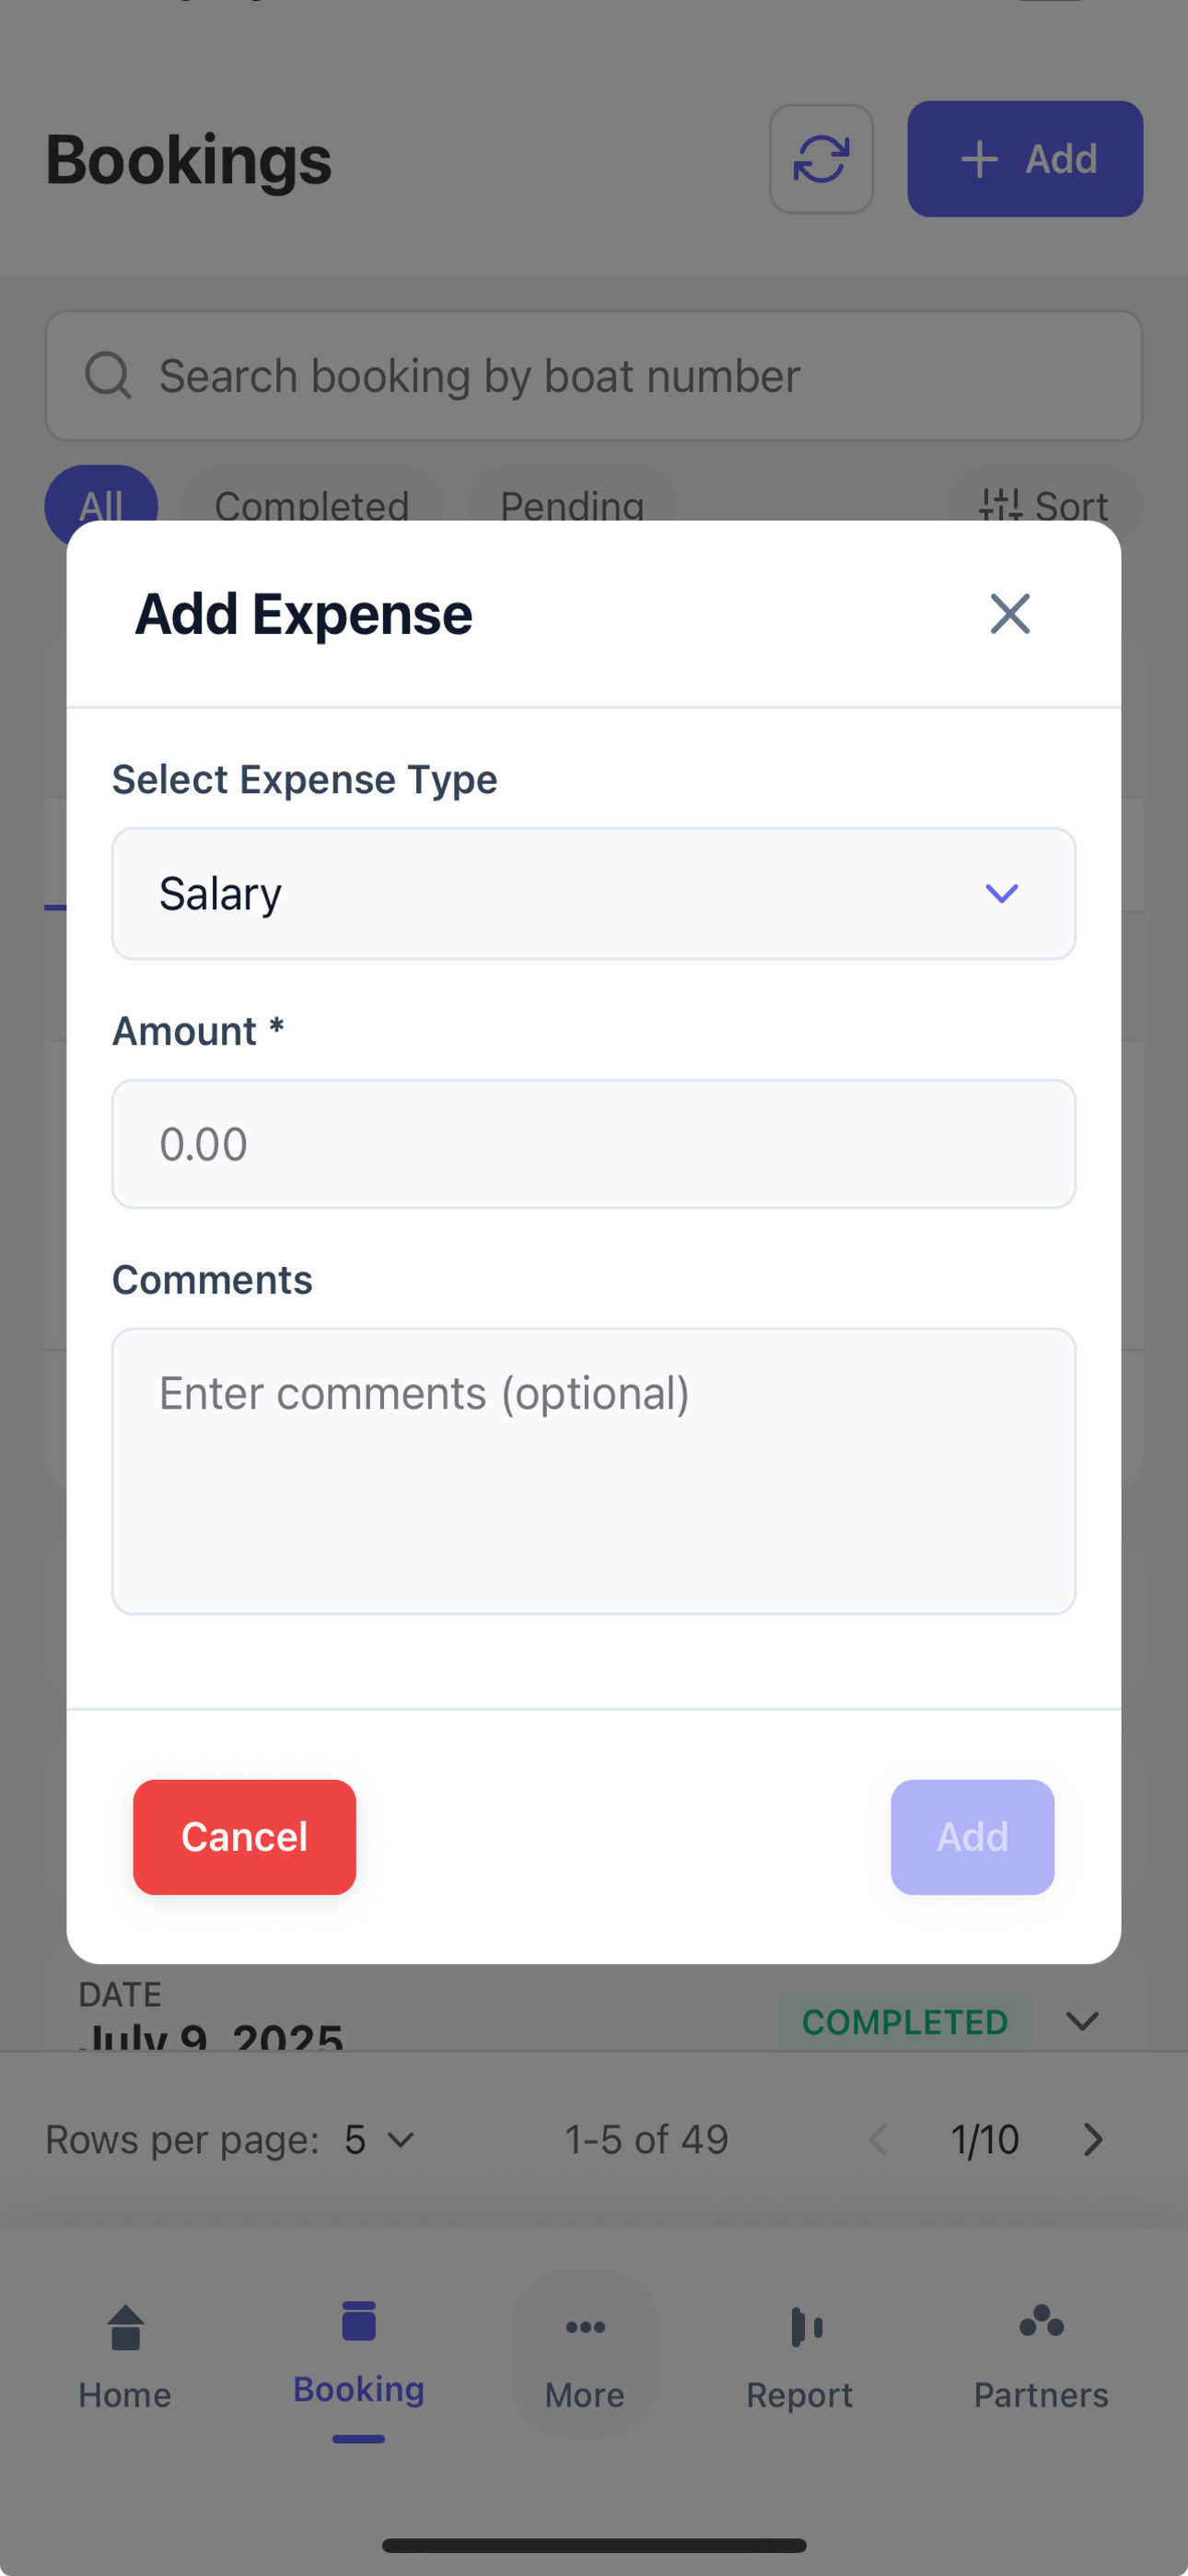Go to the Report icon
This screenshot has width=1188, height=2576.
click(x=806, y=2326)
